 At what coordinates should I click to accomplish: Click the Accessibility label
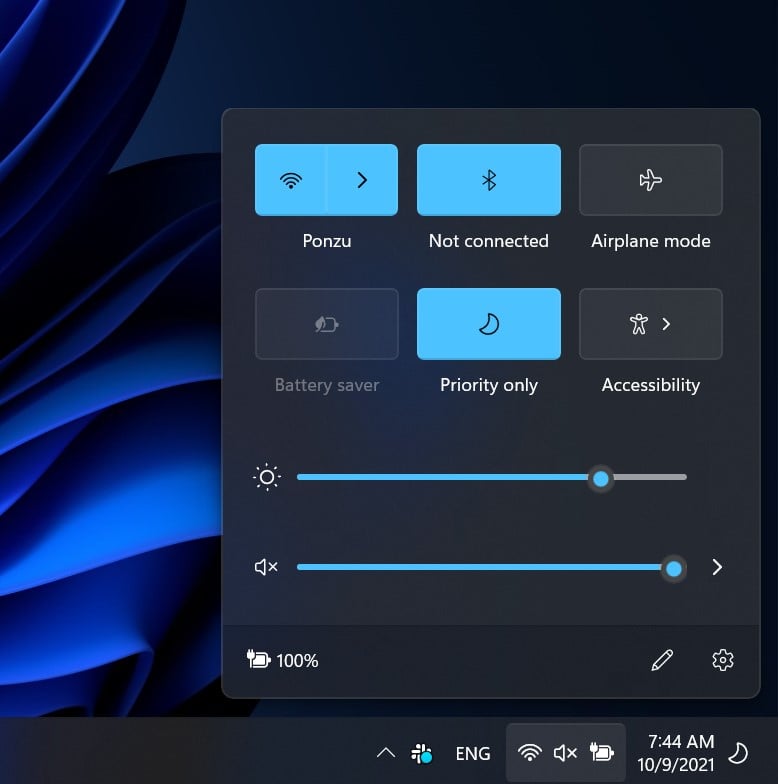[650, 385]
